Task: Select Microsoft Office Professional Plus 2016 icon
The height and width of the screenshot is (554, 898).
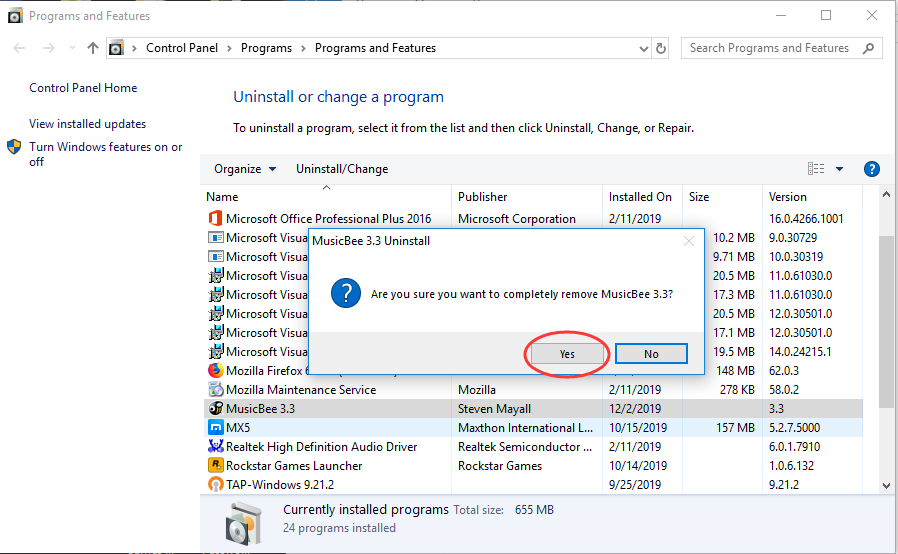Action: 215,218
